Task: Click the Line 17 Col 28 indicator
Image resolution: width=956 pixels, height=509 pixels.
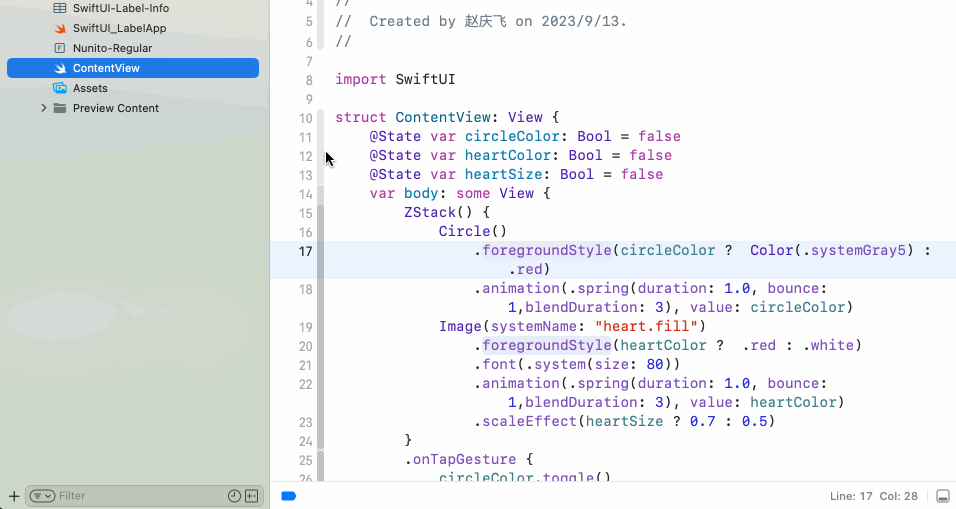Action: (874, 496)
